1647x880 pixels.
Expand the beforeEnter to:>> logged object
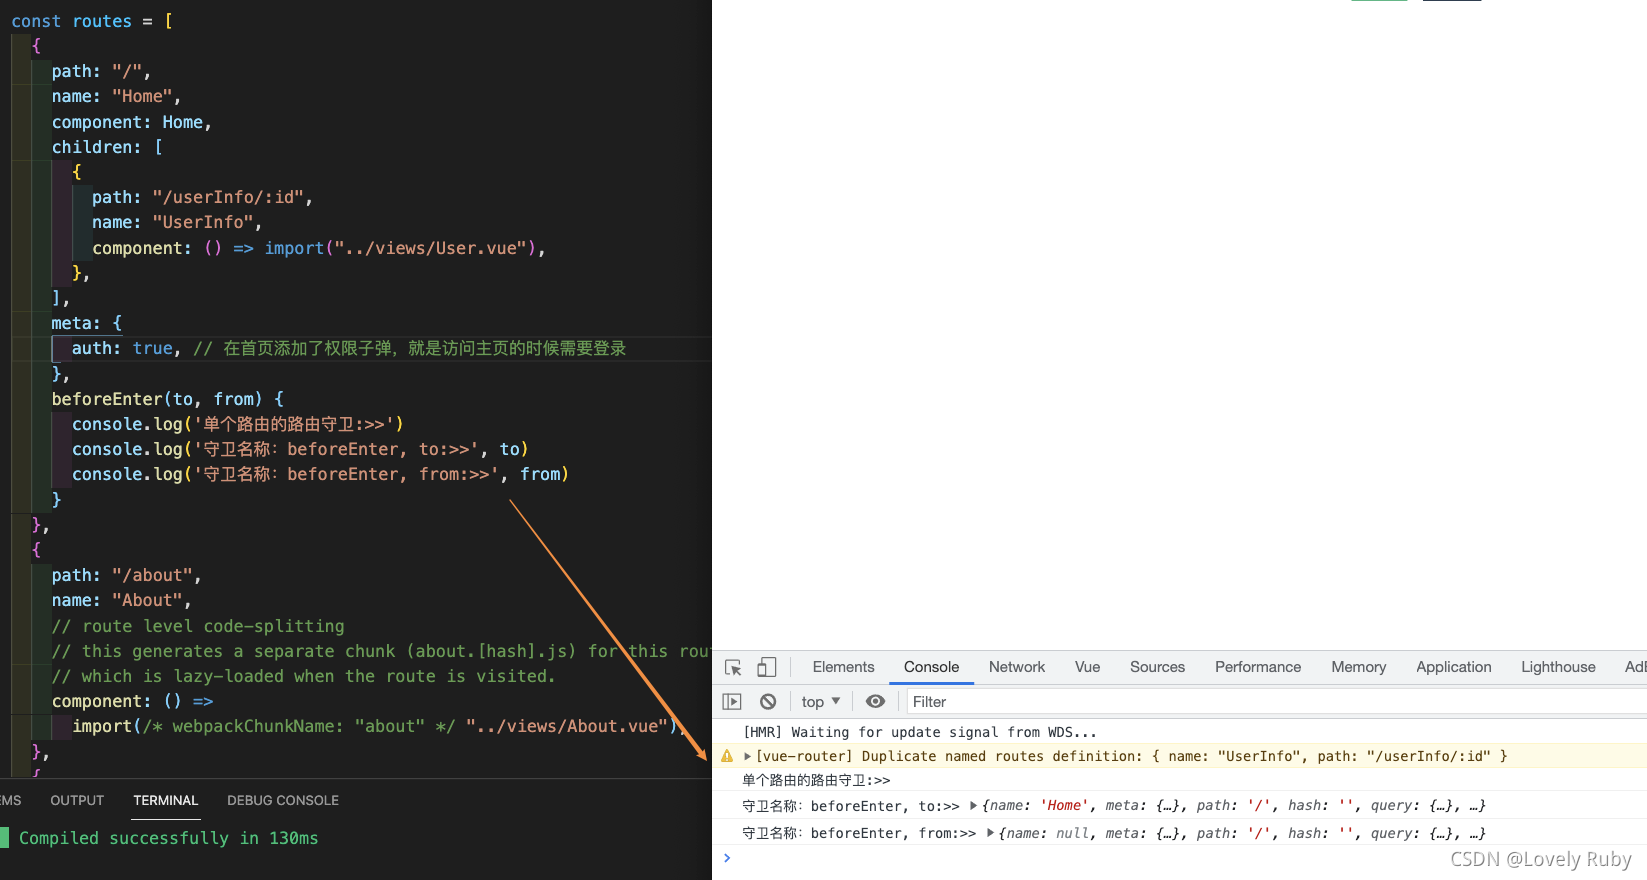tap(973, 805)
